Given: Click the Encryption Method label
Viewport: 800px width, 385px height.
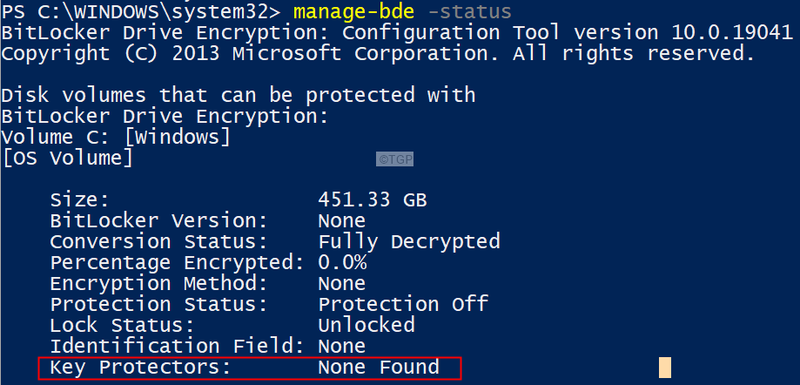Looking at the screenshot, I should point(159,284).
